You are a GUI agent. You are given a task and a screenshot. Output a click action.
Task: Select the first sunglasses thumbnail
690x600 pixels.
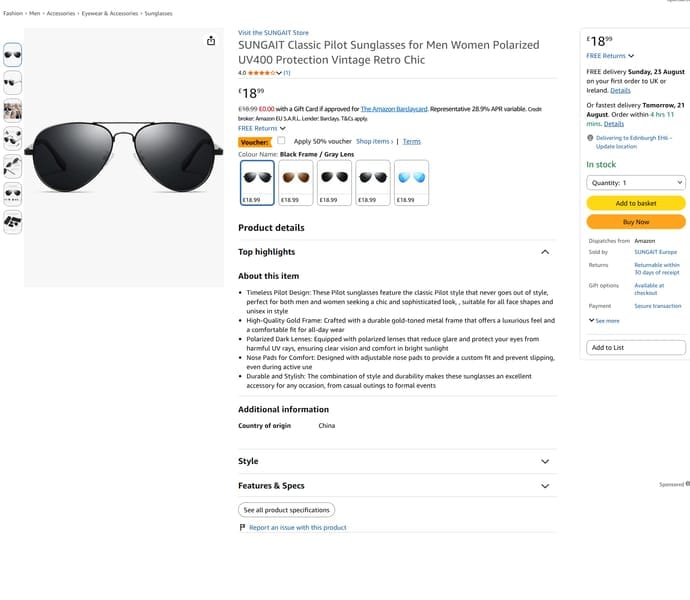(13, 55)
